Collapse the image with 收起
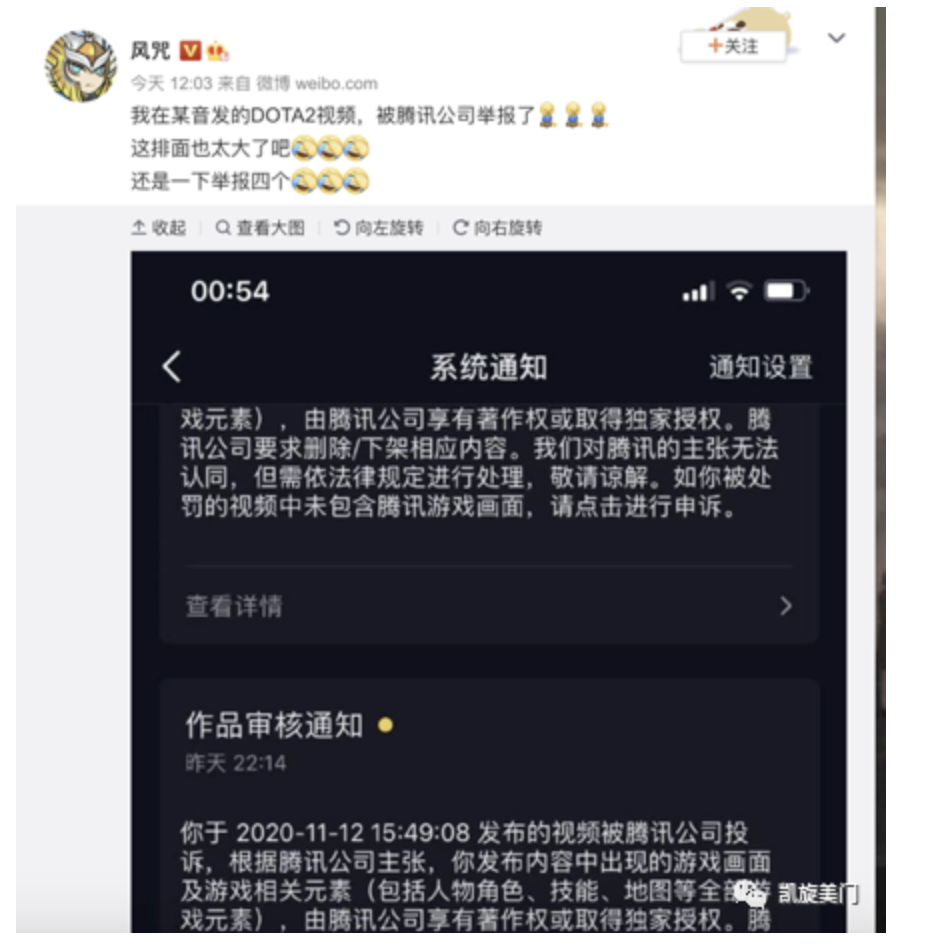The image size is (928, 952). 159,228
